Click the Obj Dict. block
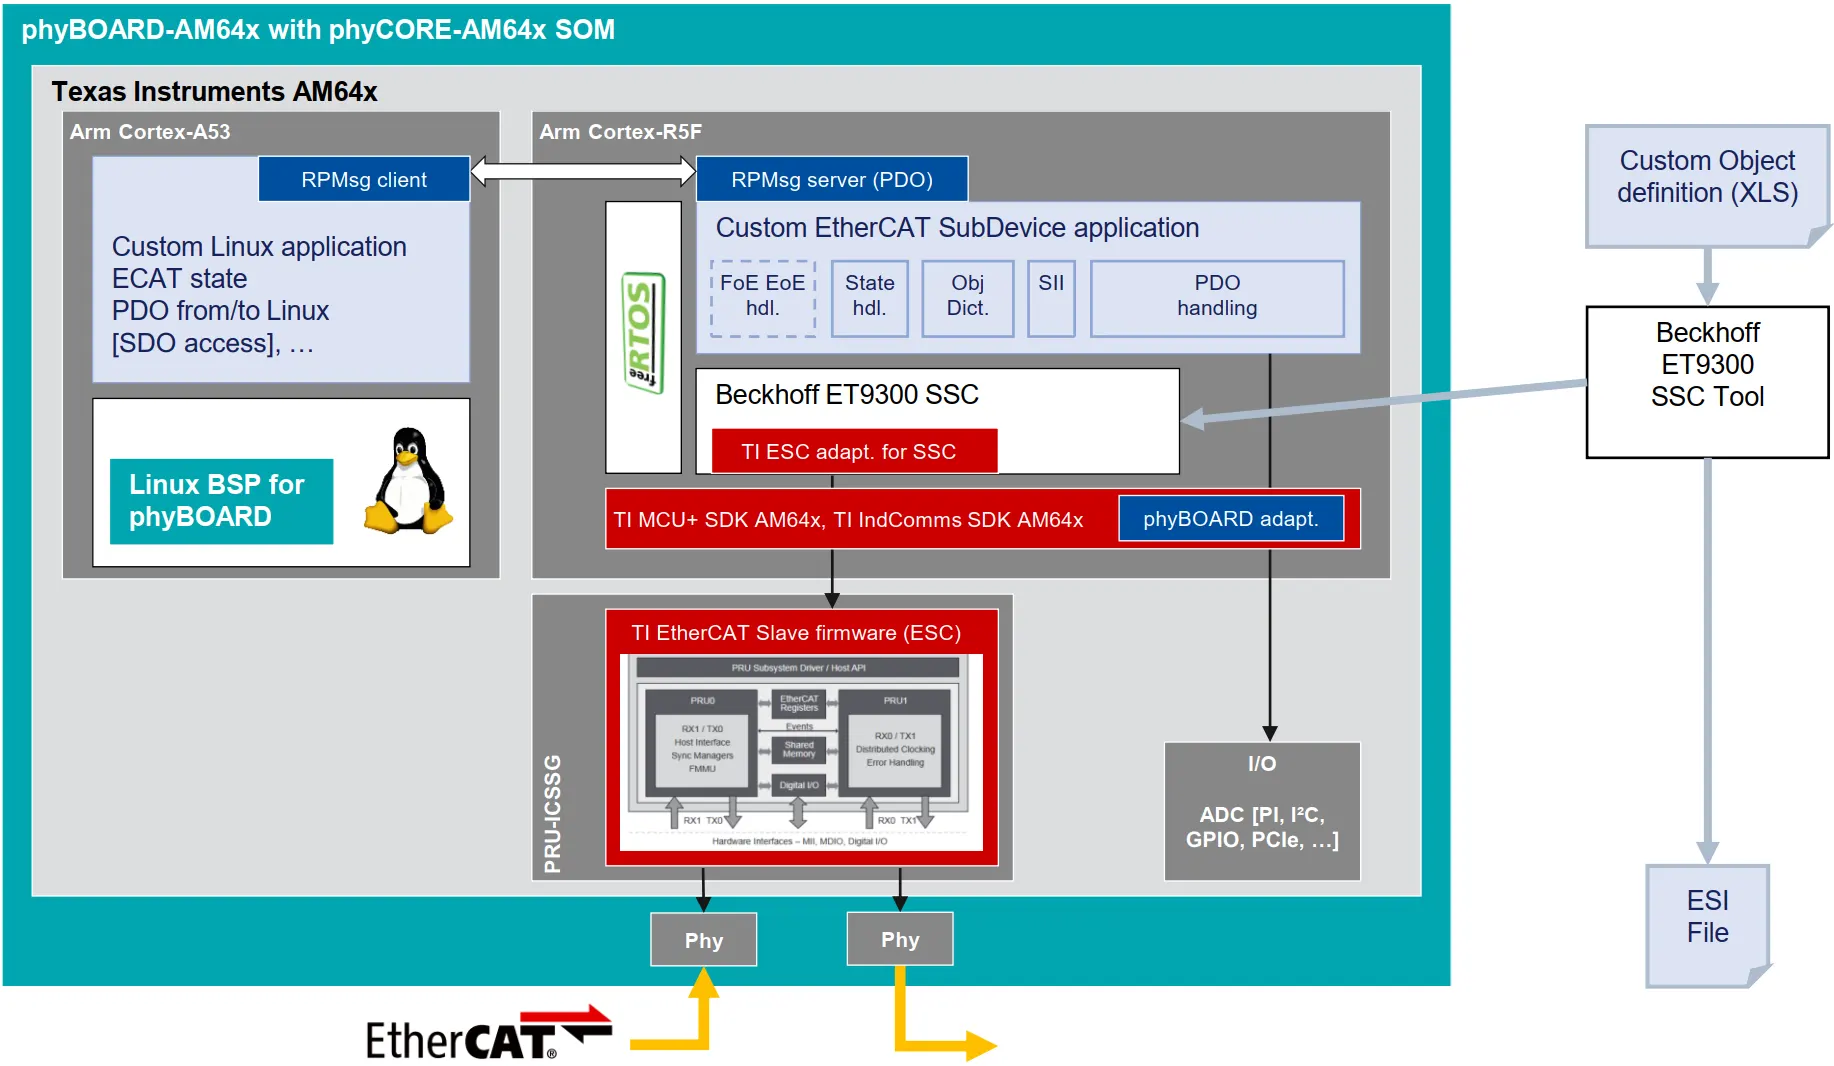 tap(967, 297)
